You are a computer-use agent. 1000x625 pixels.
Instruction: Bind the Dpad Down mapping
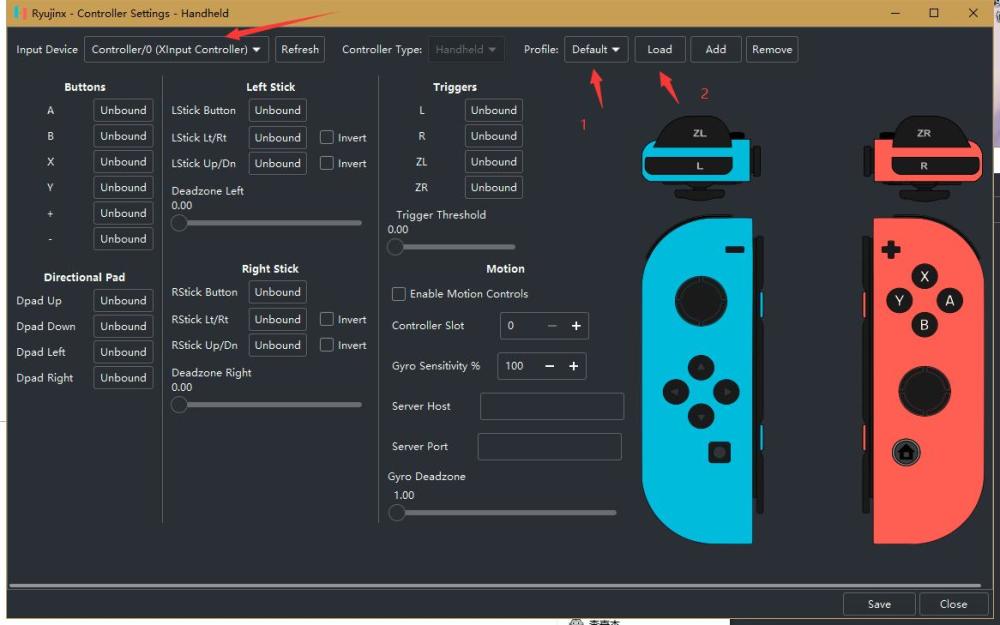123,326
